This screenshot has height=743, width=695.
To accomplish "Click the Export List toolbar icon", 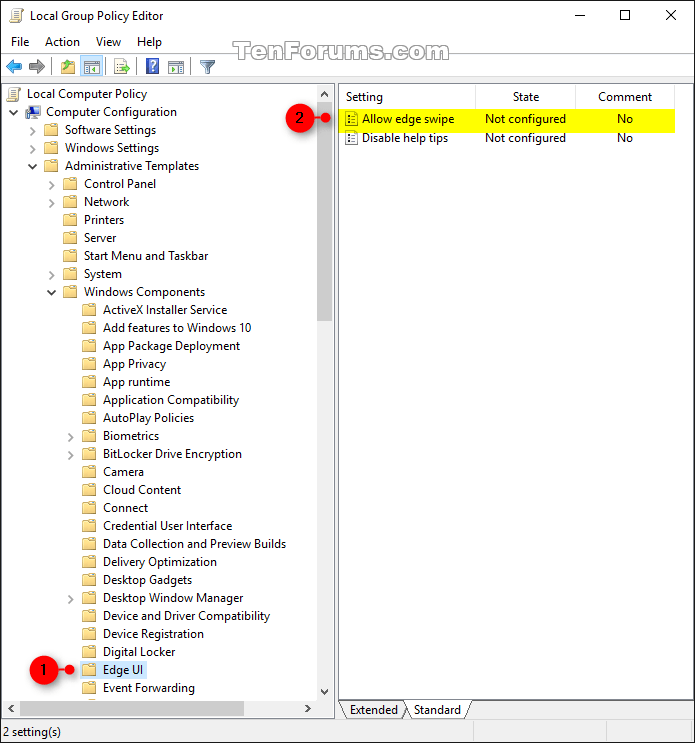I will (122, 67).
